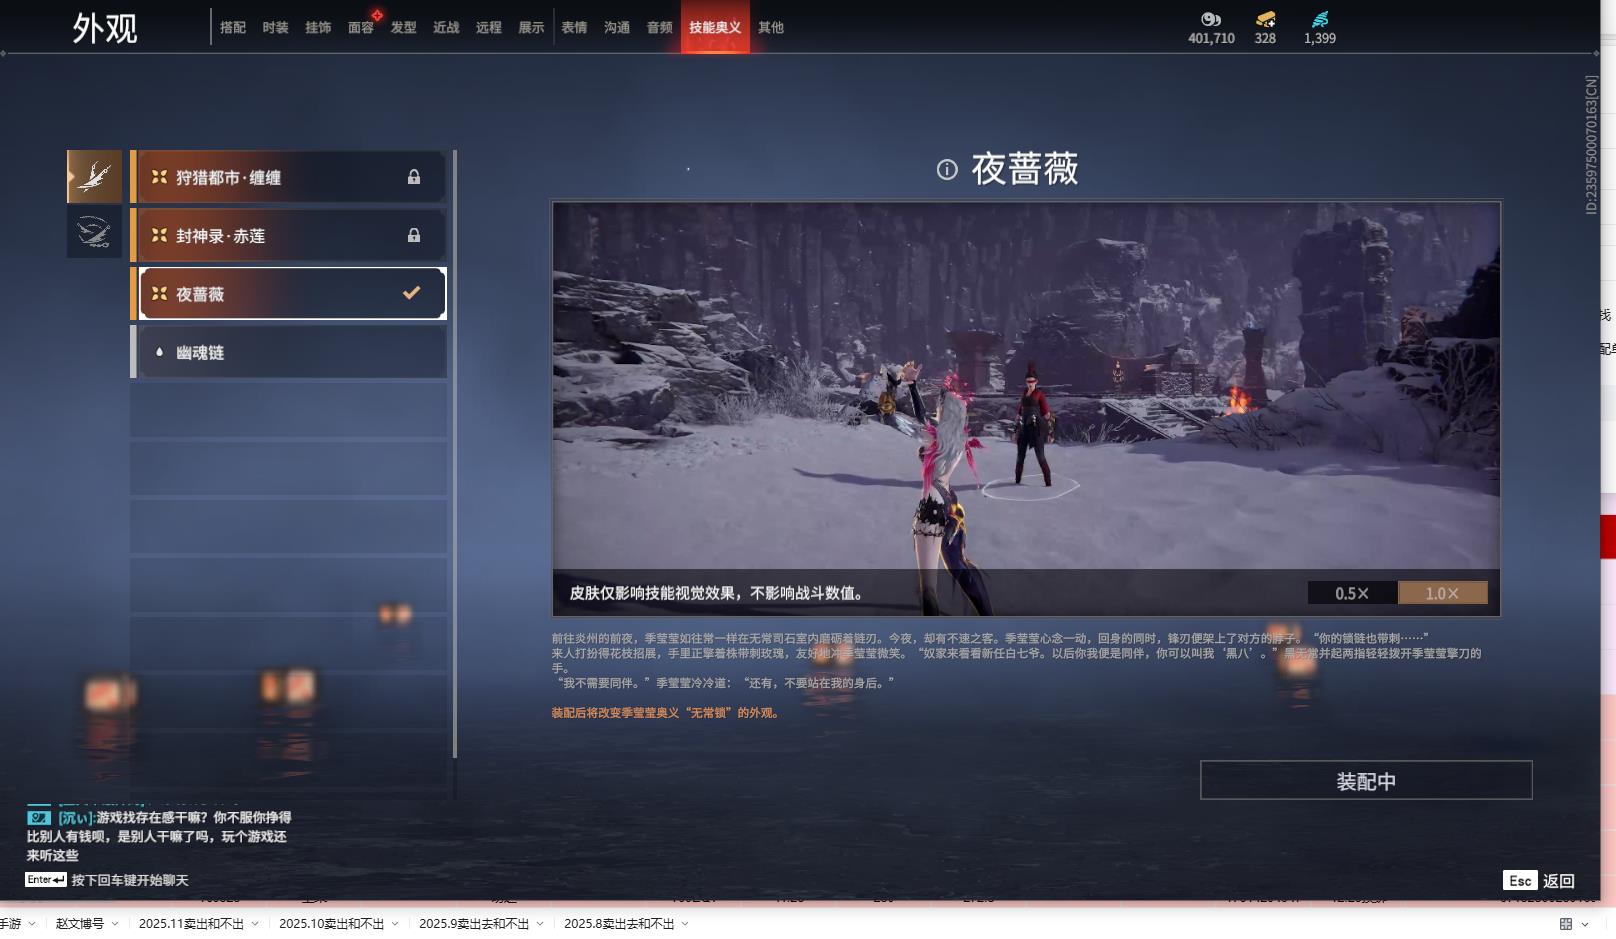Click the 皮肤仅影响技能视觉效果 notice text
This screenshot has height=939, width=1616.
(717, 593)
